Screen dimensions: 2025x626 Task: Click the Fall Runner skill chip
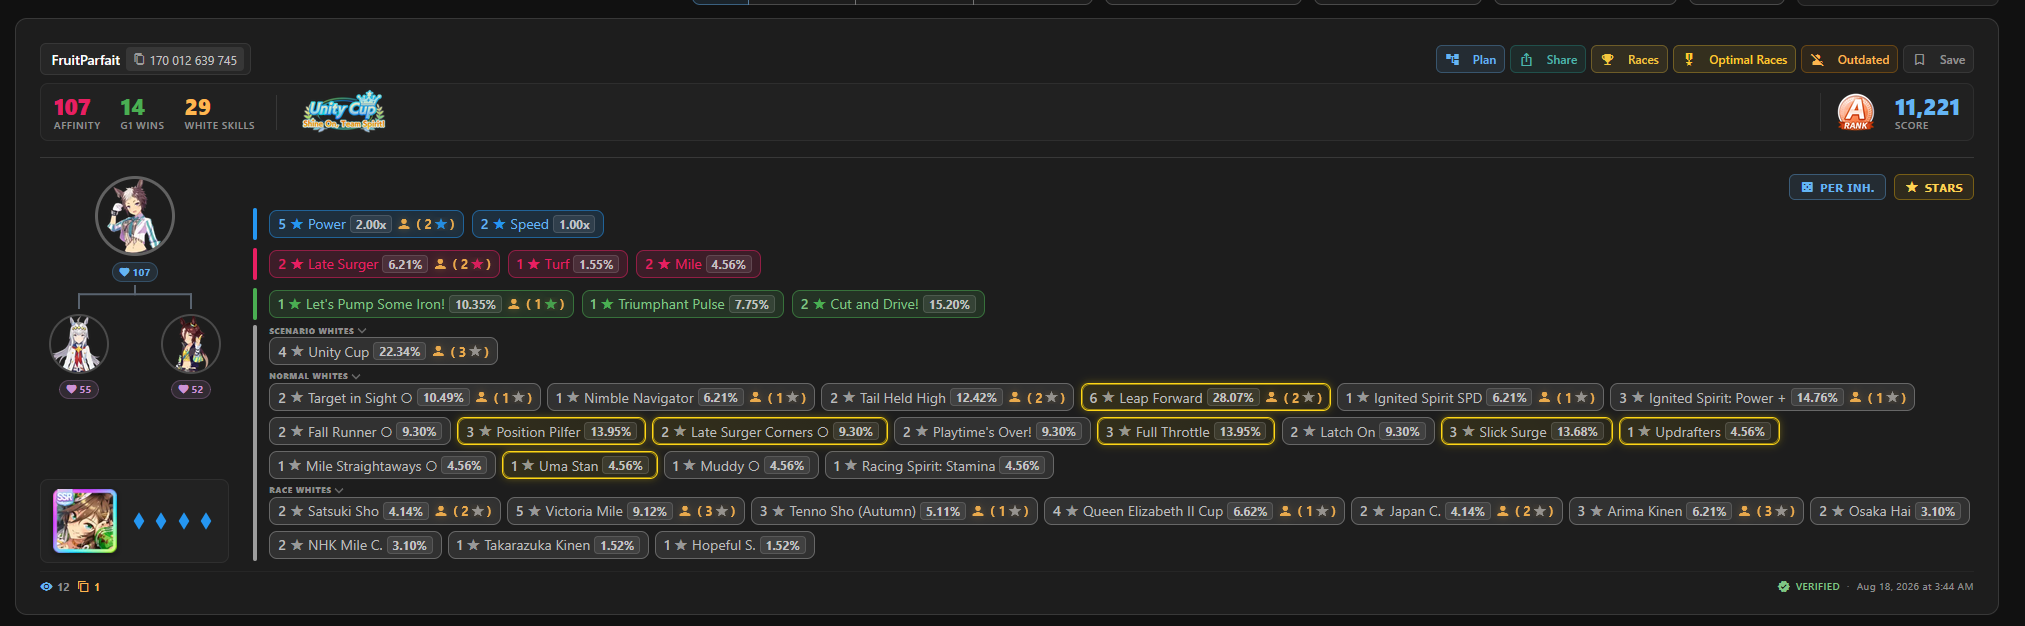pos(360,432)
